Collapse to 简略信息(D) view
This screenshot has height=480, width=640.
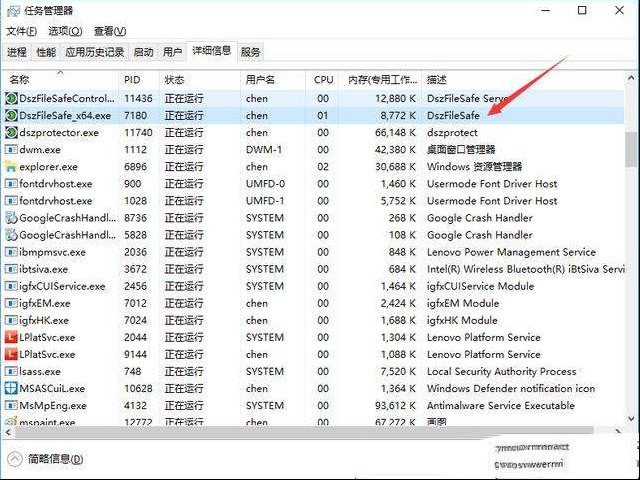pos(45,459)
